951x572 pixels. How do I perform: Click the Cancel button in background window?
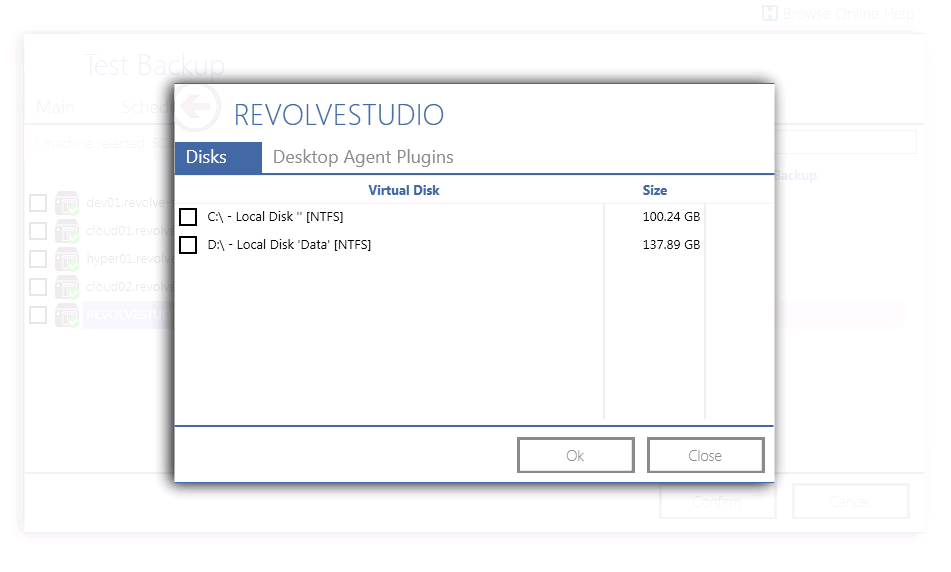[851, 502]
